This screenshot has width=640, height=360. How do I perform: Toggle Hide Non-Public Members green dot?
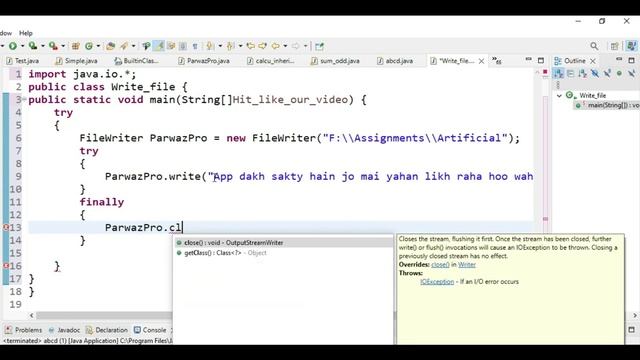pos(619,73)
